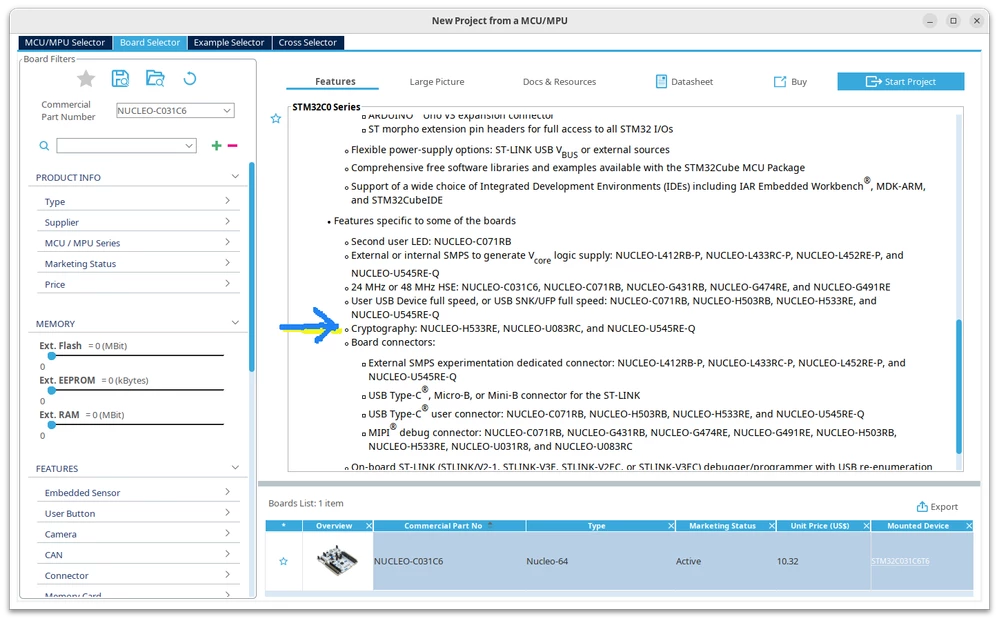Open the Datasheet document
999x621 pixels.
coord(684,82)
